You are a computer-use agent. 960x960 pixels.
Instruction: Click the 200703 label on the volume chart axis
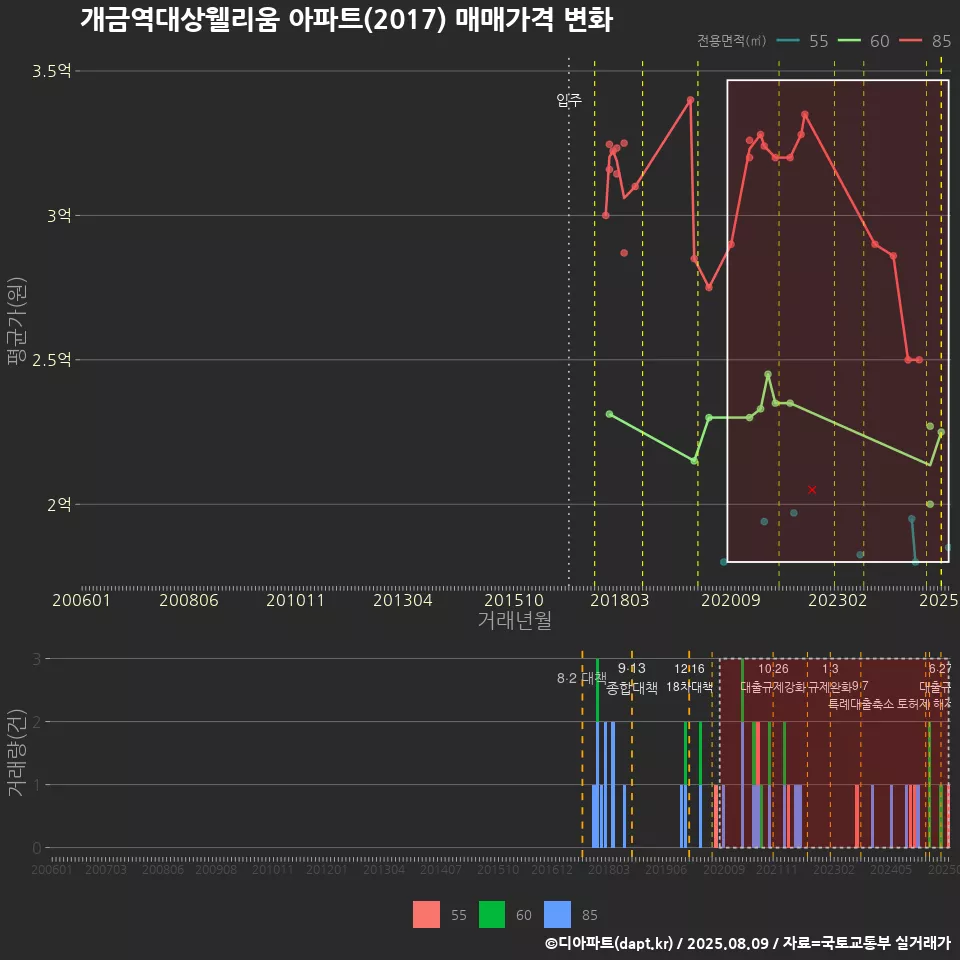point(105,869)
